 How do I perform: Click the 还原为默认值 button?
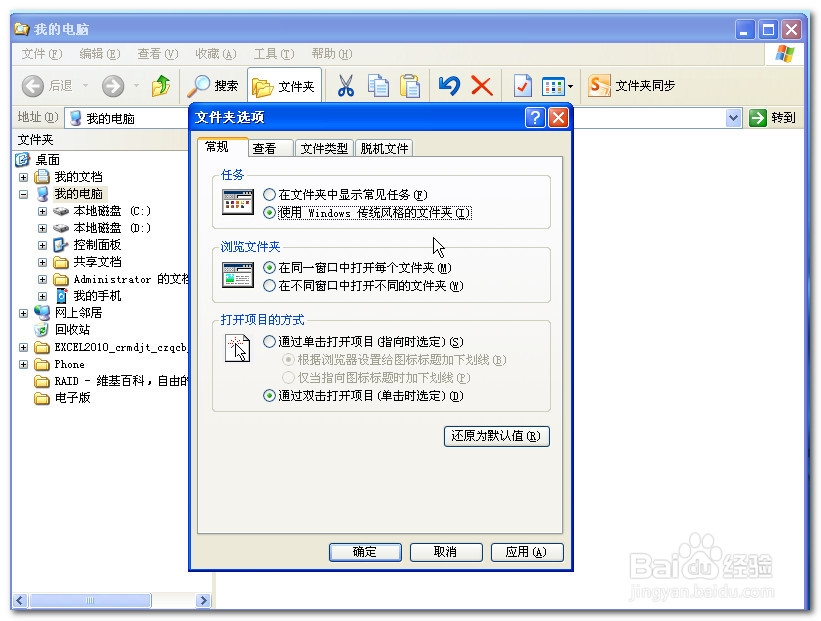[496, 436]
